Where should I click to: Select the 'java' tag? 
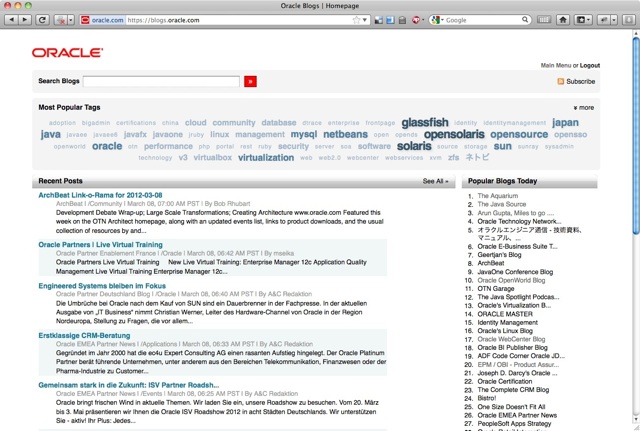[51, 134]
